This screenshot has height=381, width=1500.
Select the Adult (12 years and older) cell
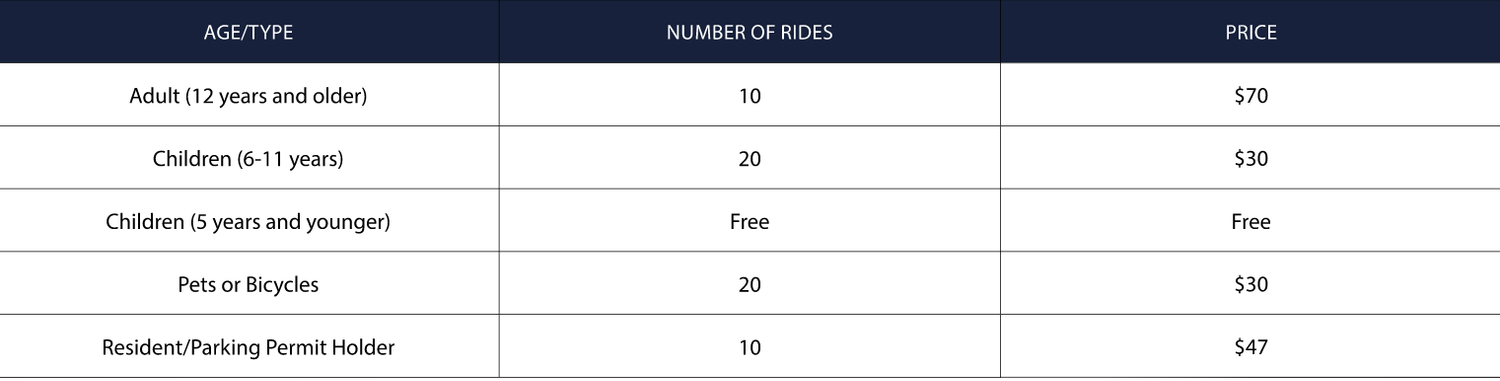click(249, 96)
